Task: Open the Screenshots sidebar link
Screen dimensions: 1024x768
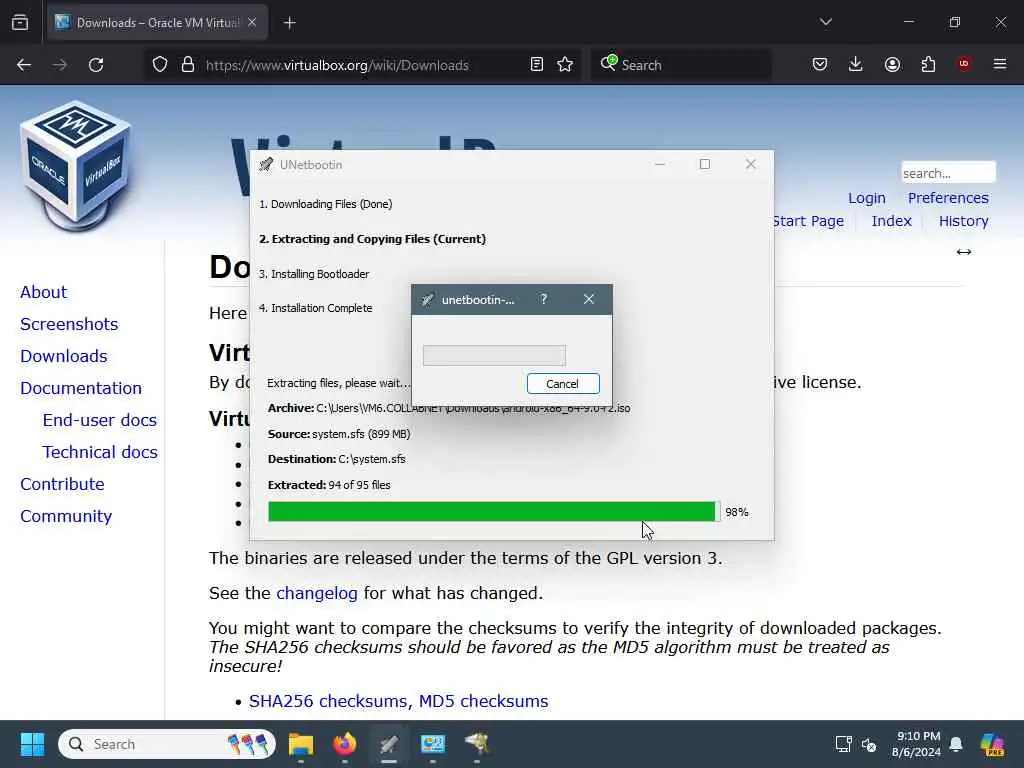Action: click(69, 324)
